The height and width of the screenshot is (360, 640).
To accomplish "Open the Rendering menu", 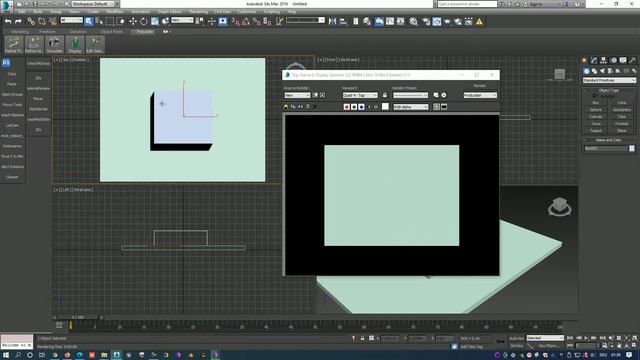I will click(198, 12).
